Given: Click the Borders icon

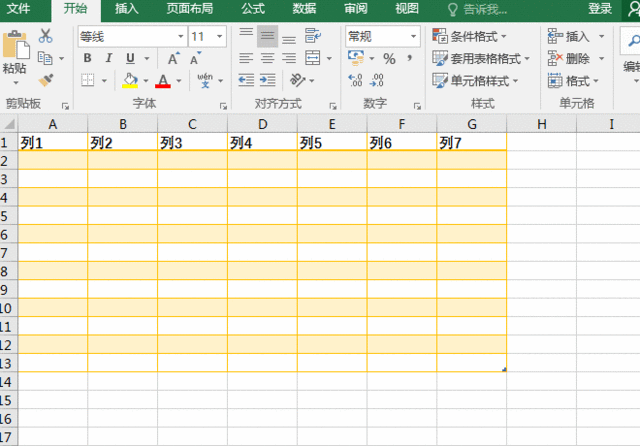Looking at the screenshot, I should tap(87, 80).
